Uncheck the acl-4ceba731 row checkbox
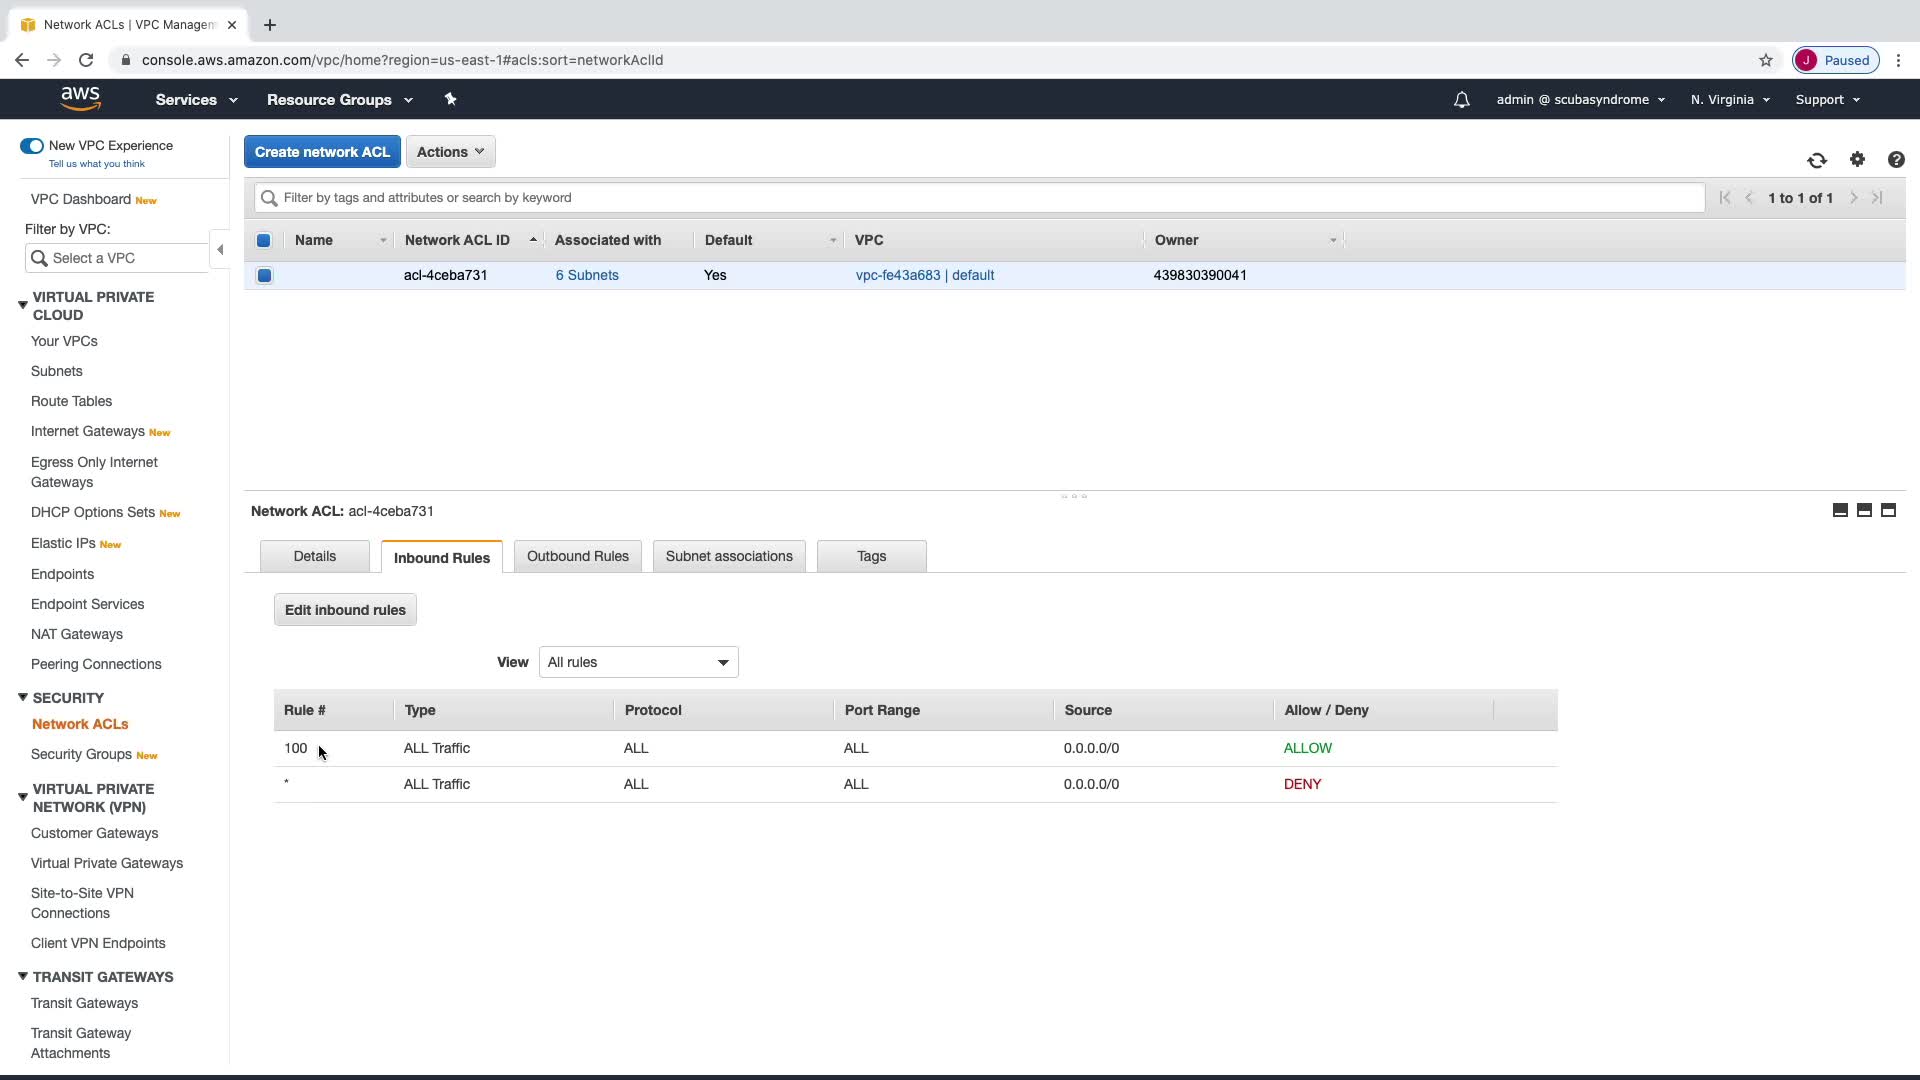The height and width of the screenshot is (1080, 1920). point(264,275)
